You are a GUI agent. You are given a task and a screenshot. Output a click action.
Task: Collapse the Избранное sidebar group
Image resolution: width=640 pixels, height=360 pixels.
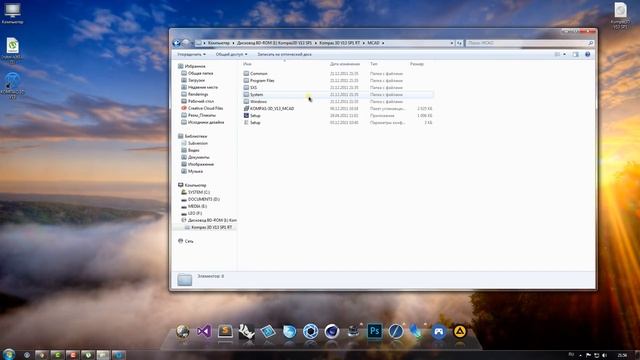[195, 66]
